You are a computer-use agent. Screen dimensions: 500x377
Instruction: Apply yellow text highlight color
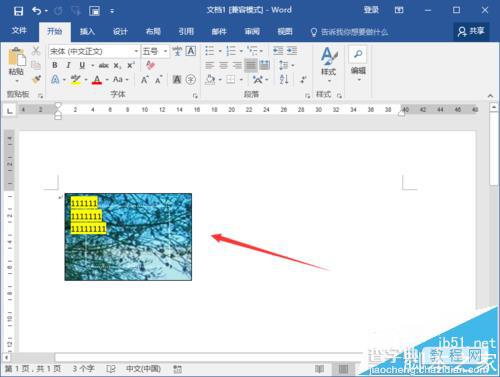point(76,80)
